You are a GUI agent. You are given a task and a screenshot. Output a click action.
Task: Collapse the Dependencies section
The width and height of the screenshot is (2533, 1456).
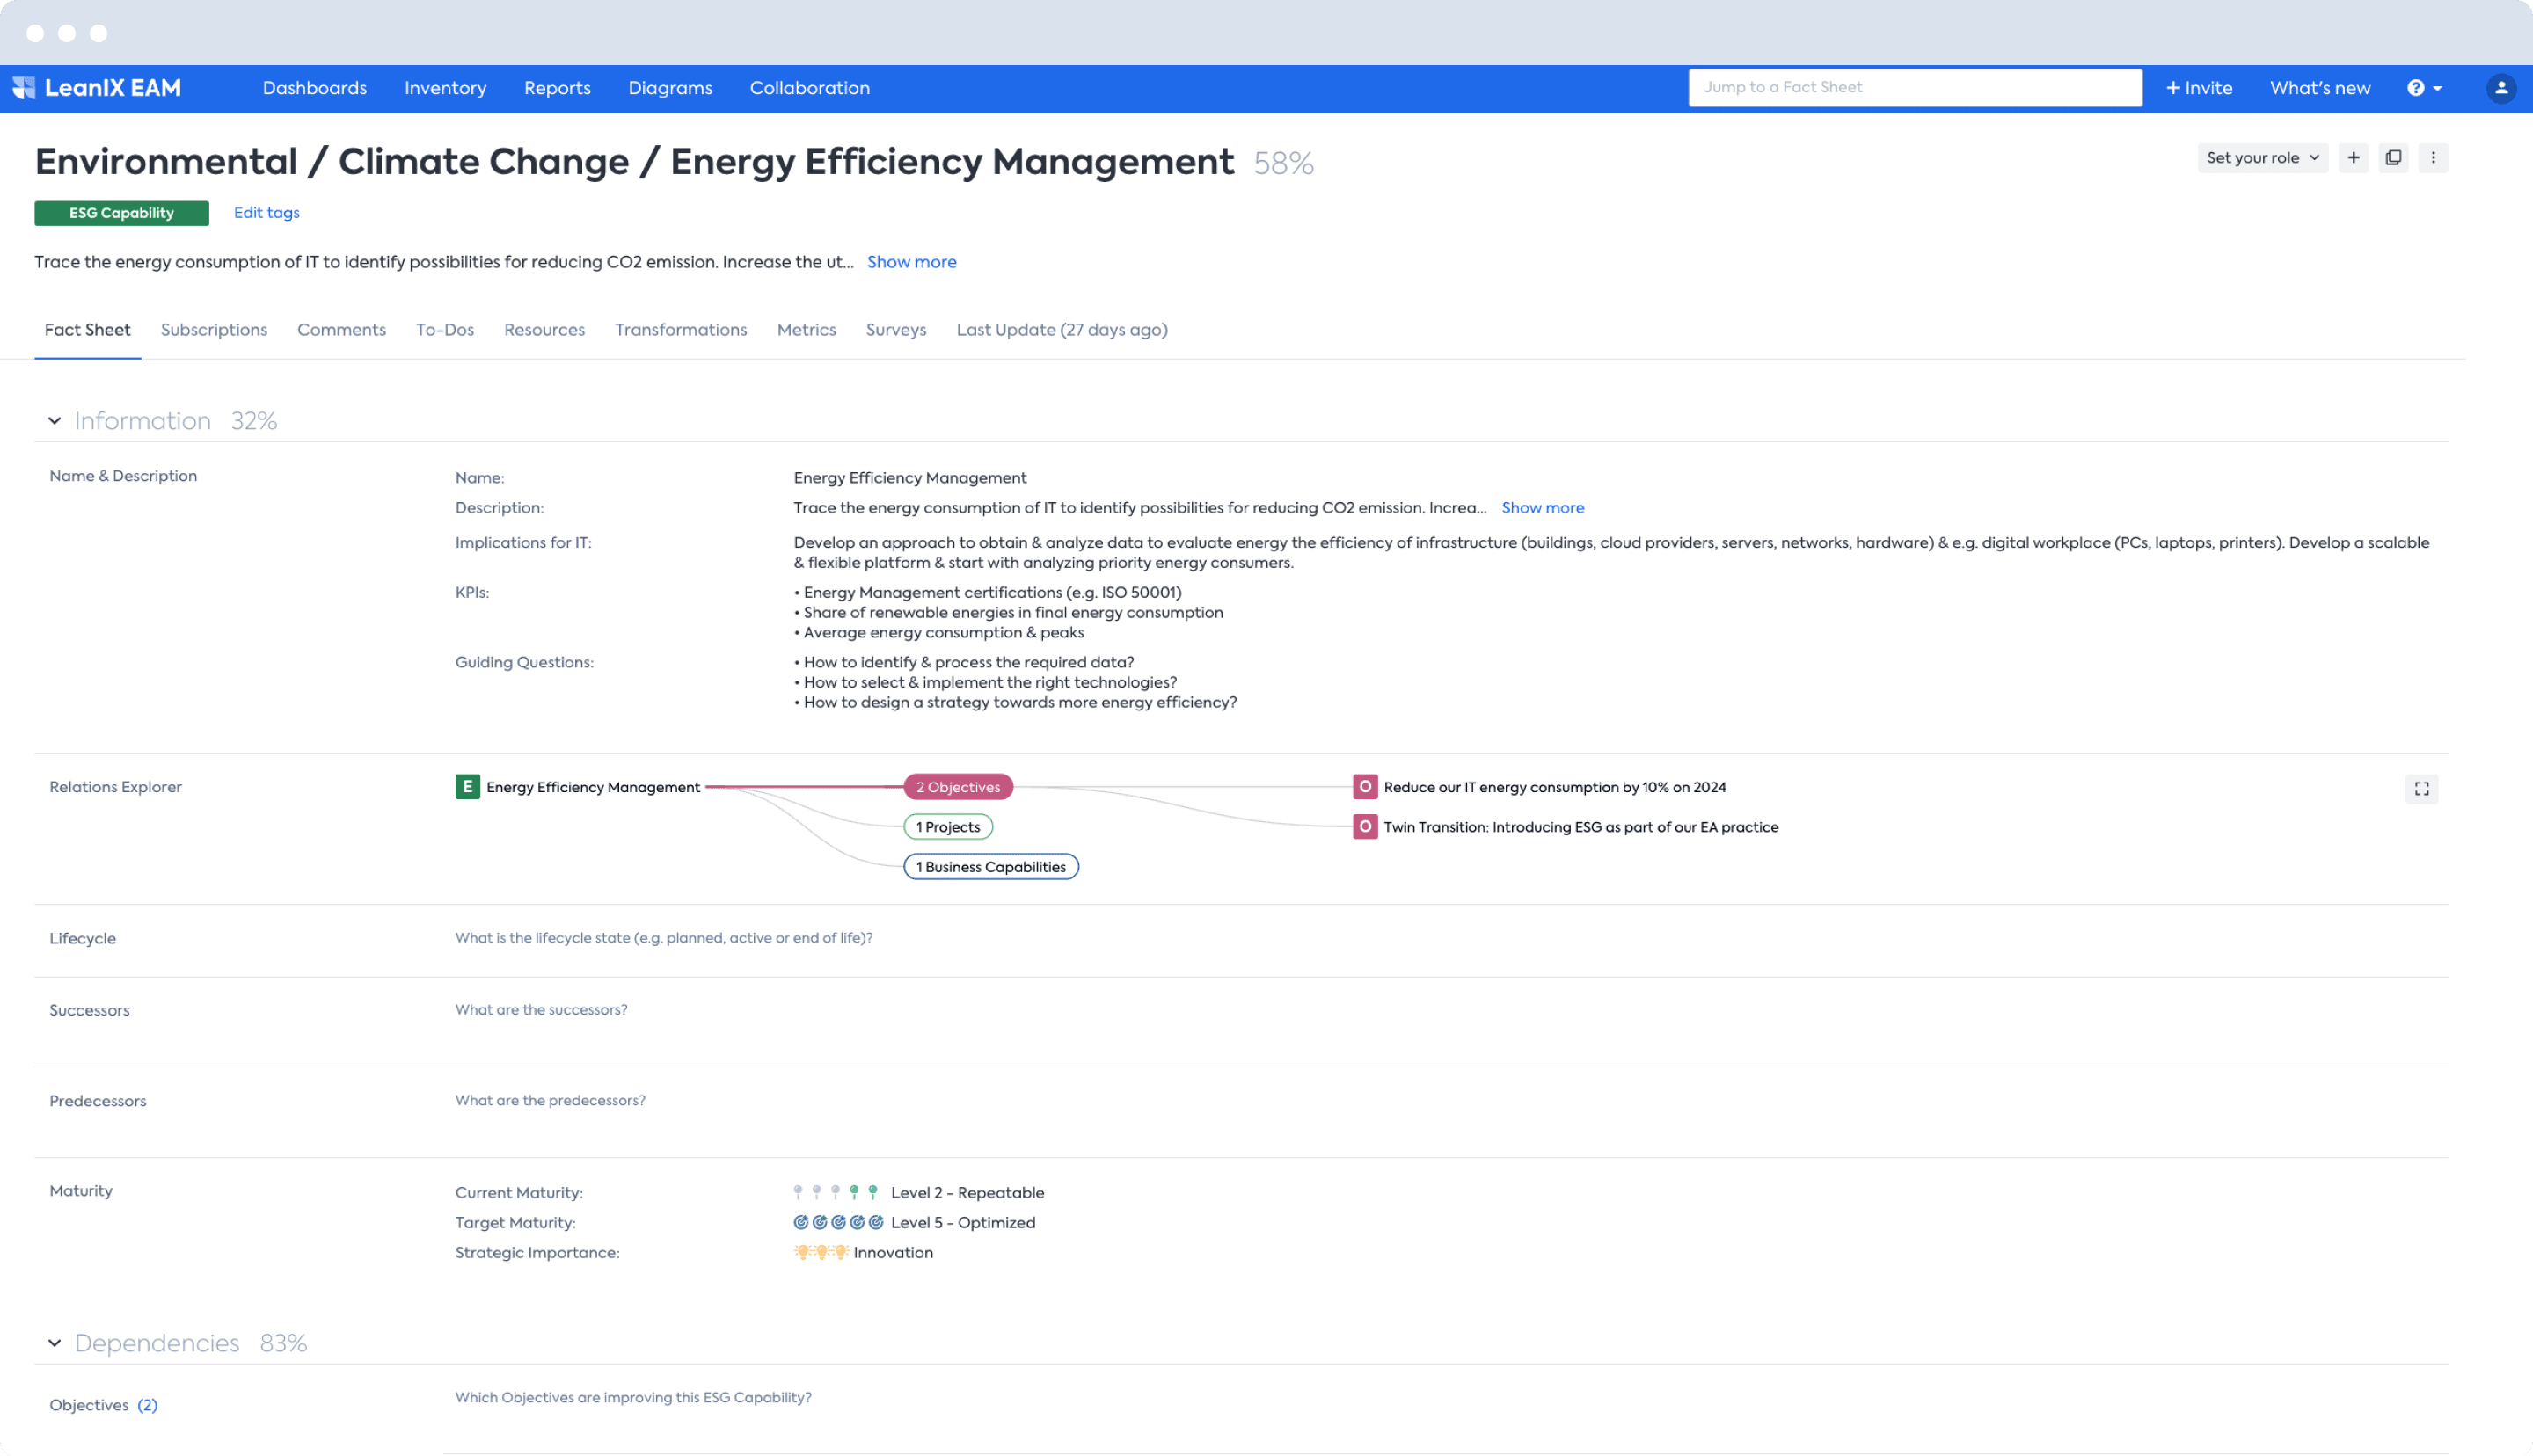pos(54,1343)
